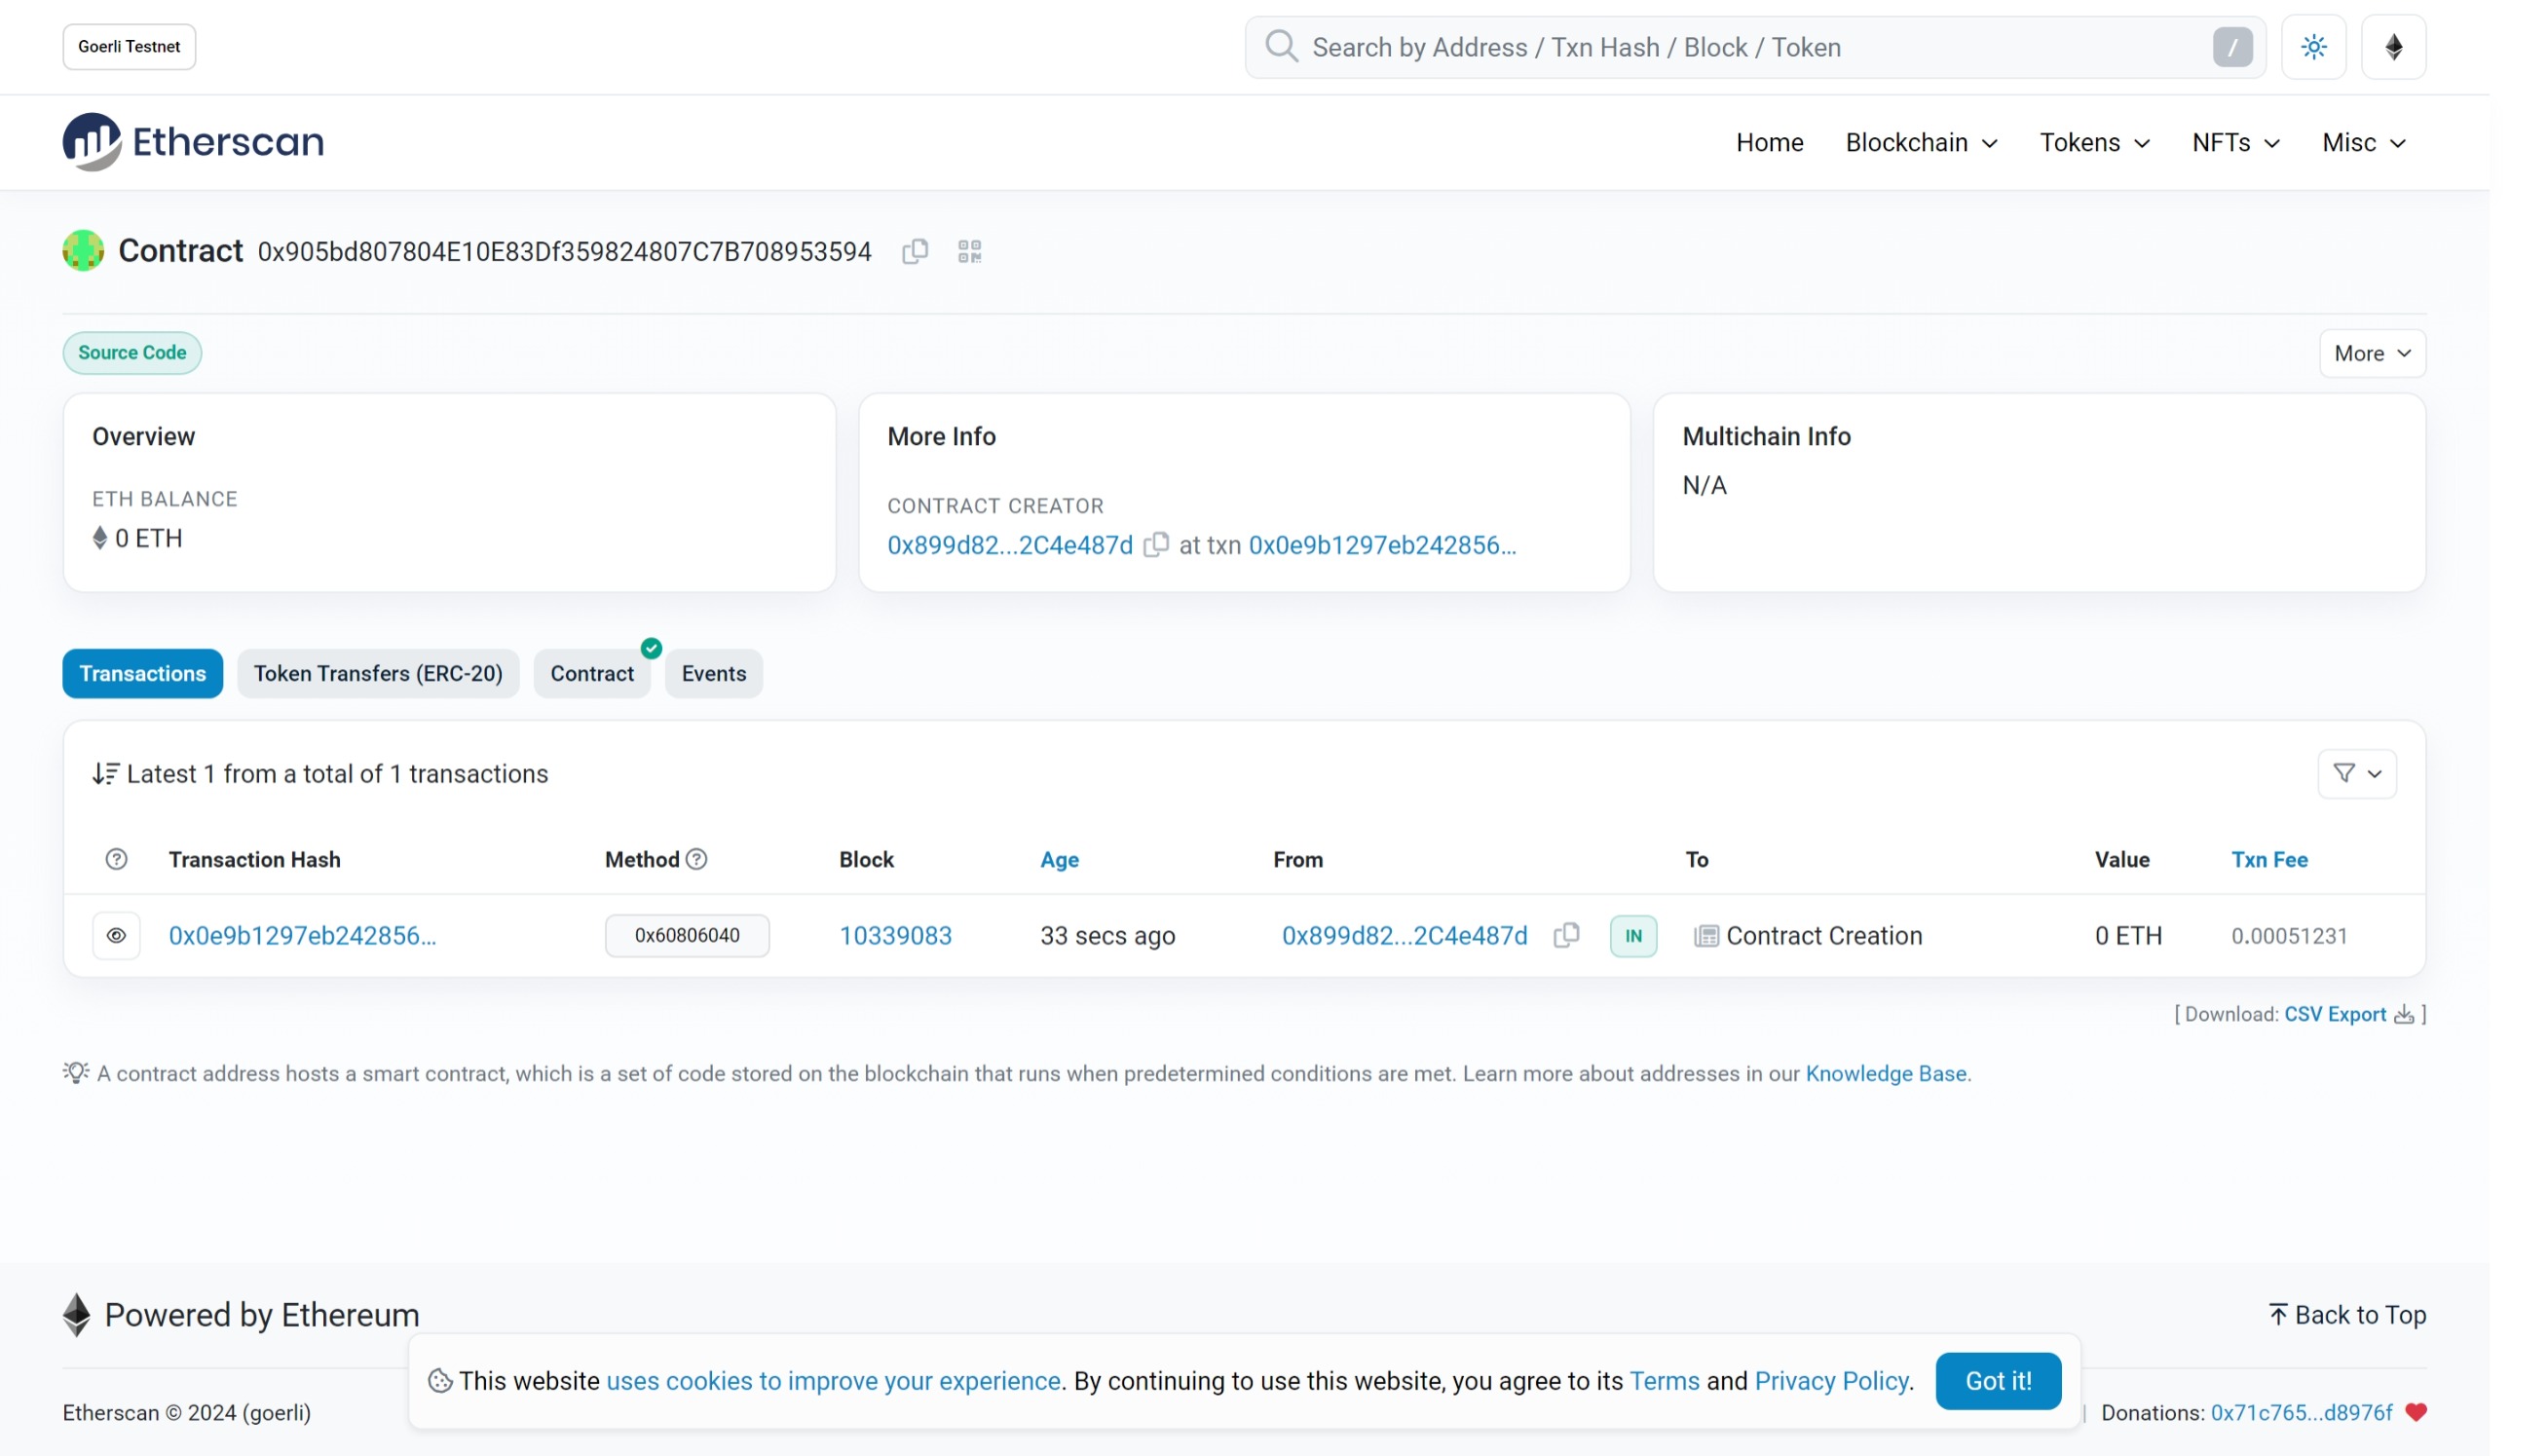Toggle Age column date format
This screenshot has width=2548, height=1456.
(1059, 859)
